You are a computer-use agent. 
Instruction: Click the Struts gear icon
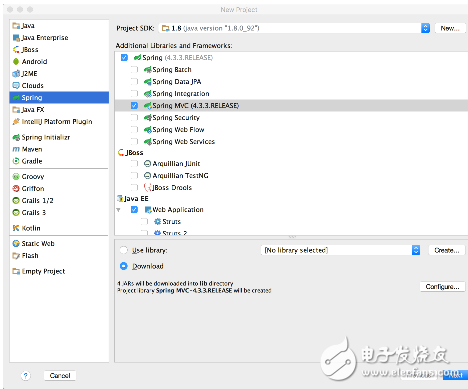(x=158, y=222)
